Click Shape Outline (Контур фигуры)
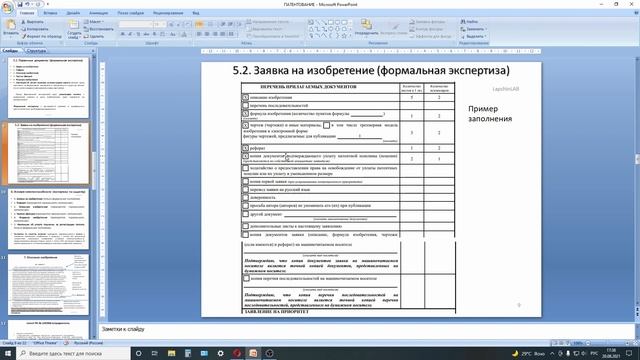The height and width of the screenshot is (360, 640). [x=426, y=29]
